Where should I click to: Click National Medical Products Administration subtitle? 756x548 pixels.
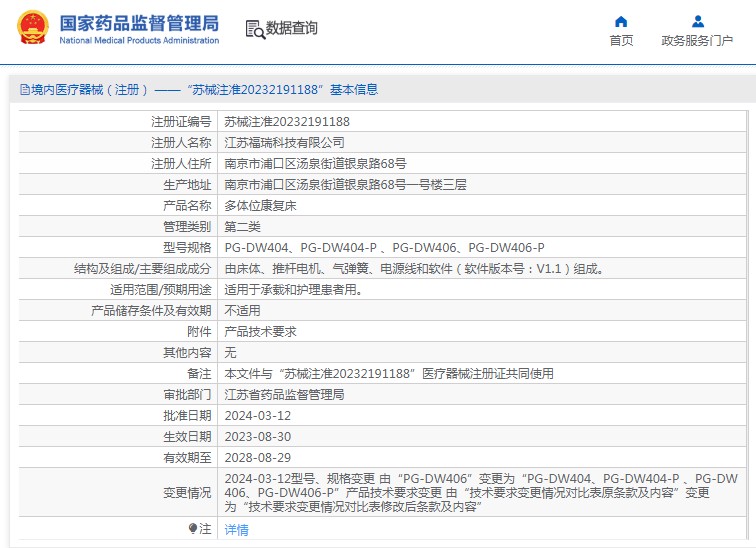(x=139, y=40)
